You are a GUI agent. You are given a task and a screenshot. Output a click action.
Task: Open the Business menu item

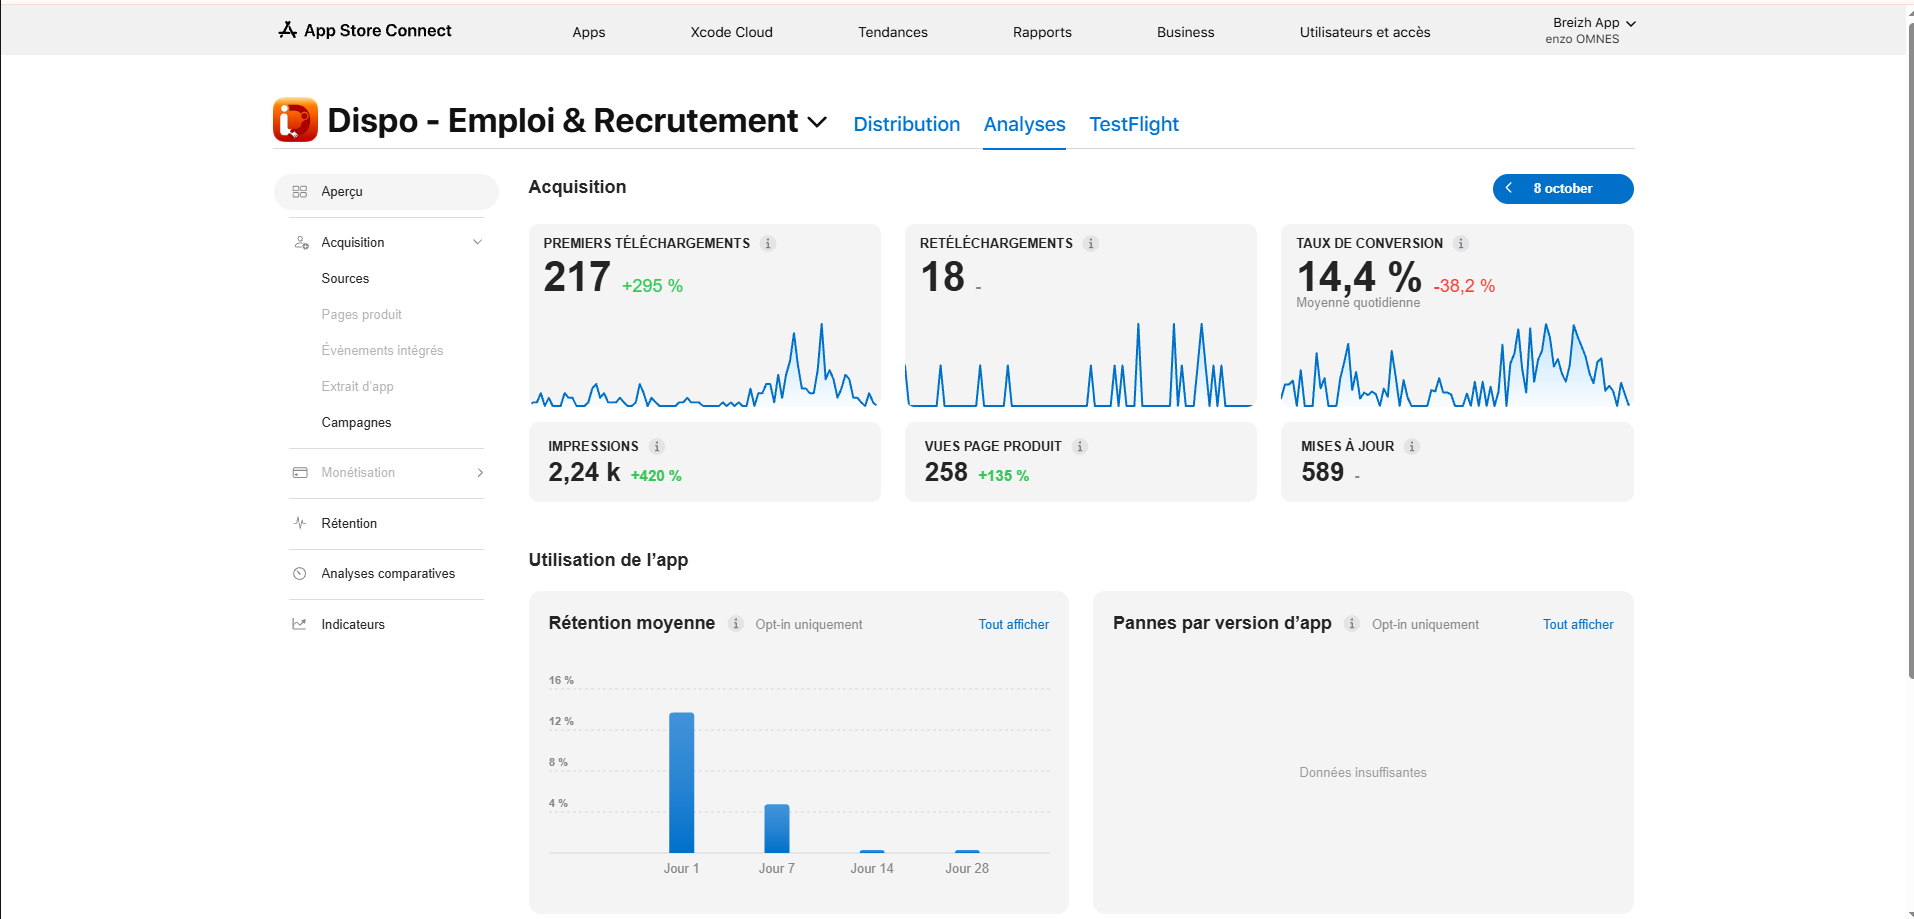(1186, 32)
